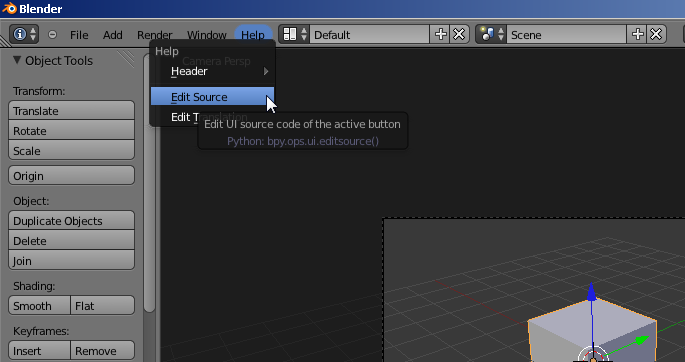Open the Render menu
Screen dimensions: 685x362
(x=155, y=35)
